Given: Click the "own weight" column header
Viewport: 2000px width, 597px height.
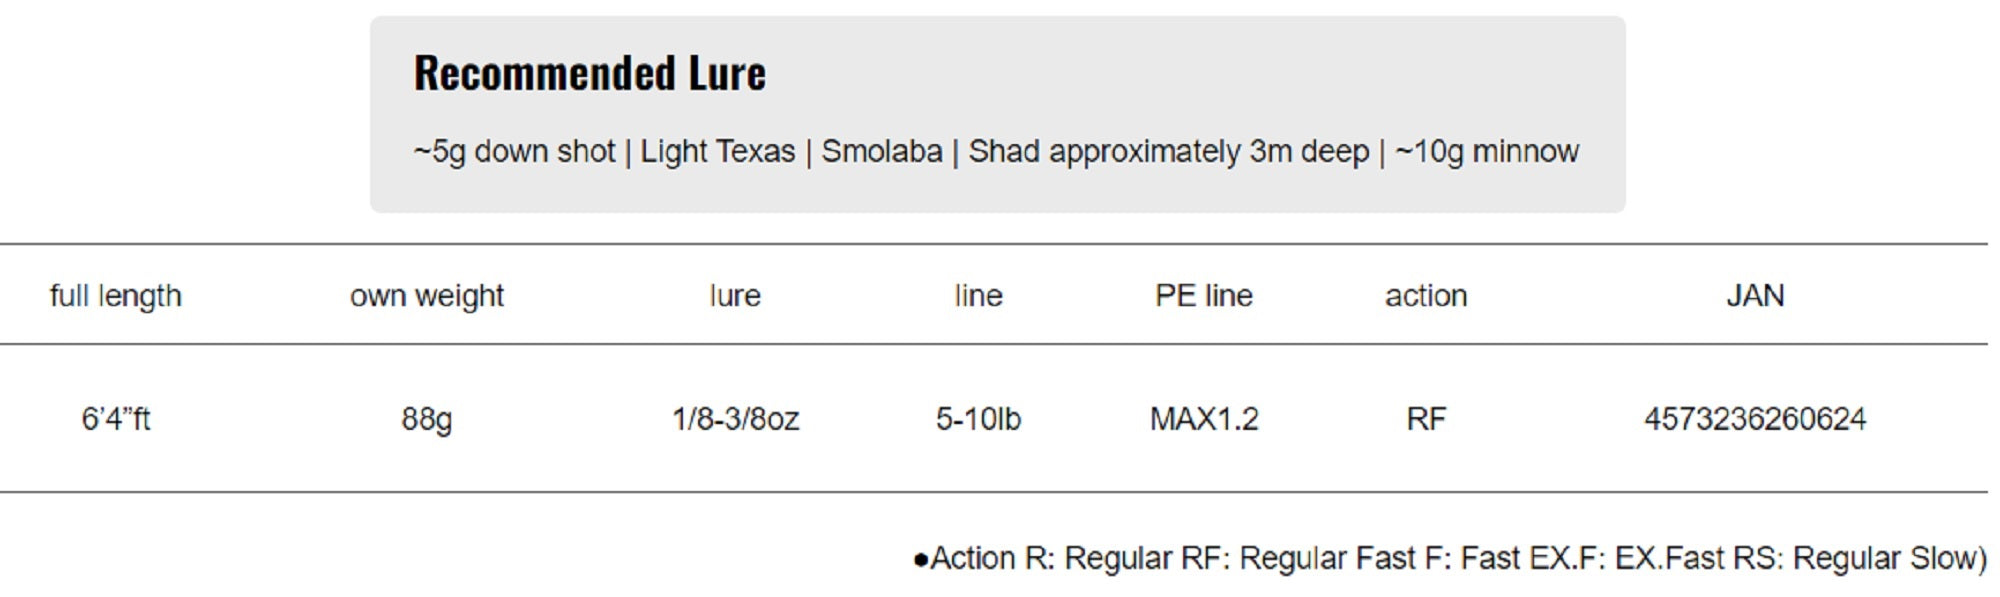Looking at the screenshot, I should [x=427, y=296].
